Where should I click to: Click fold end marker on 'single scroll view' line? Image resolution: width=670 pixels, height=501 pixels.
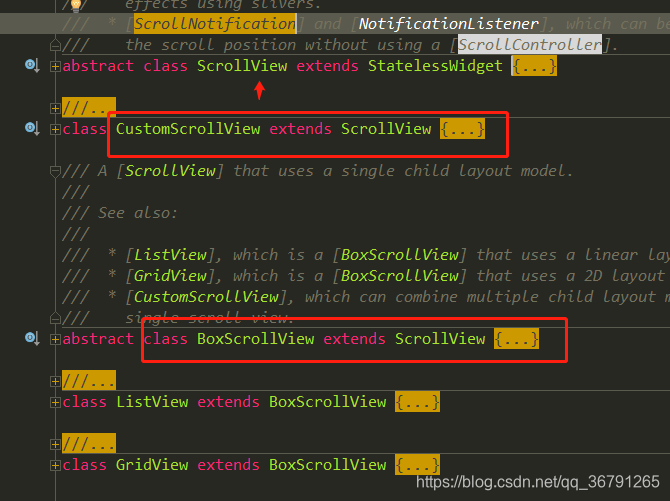point(55,318)
